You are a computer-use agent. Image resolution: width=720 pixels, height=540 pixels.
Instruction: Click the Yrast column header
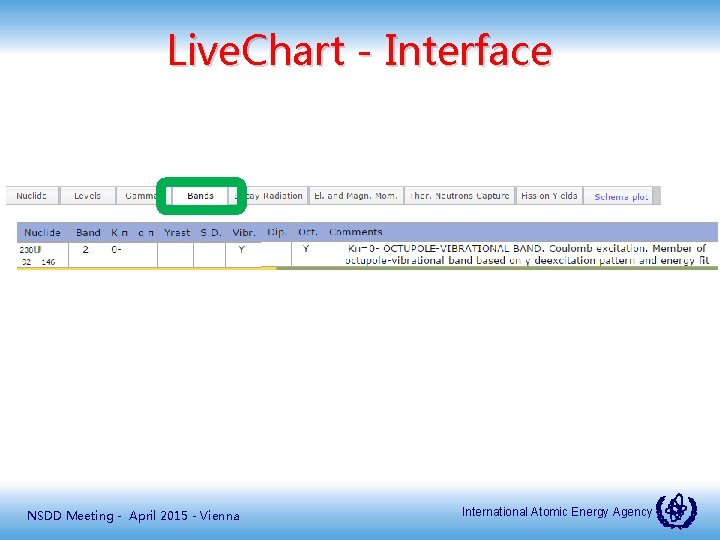(x=177, y=232)
